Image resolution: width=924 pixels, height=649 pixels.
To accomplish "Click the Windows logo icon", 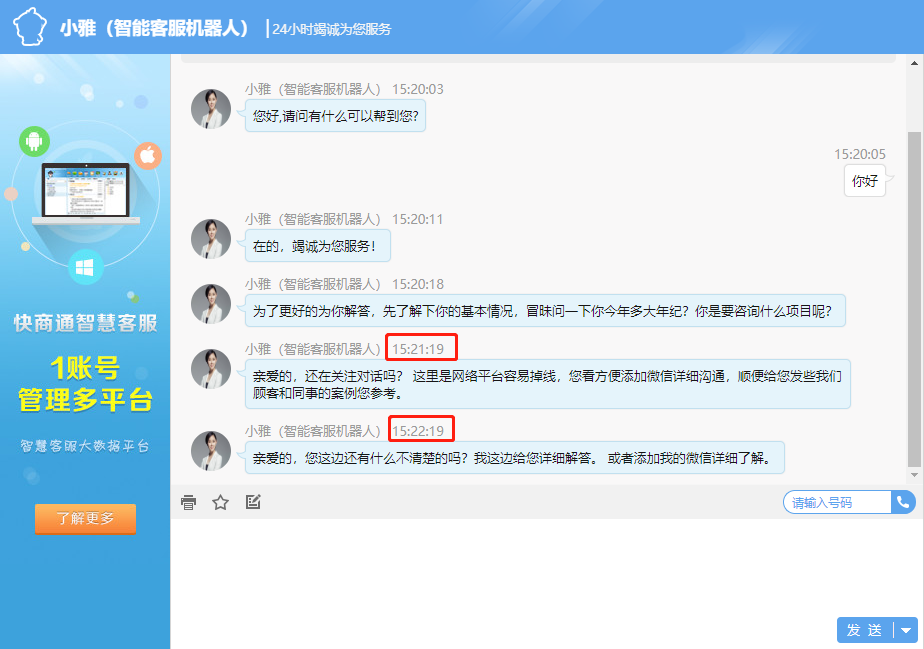I will tap(85, 267).
